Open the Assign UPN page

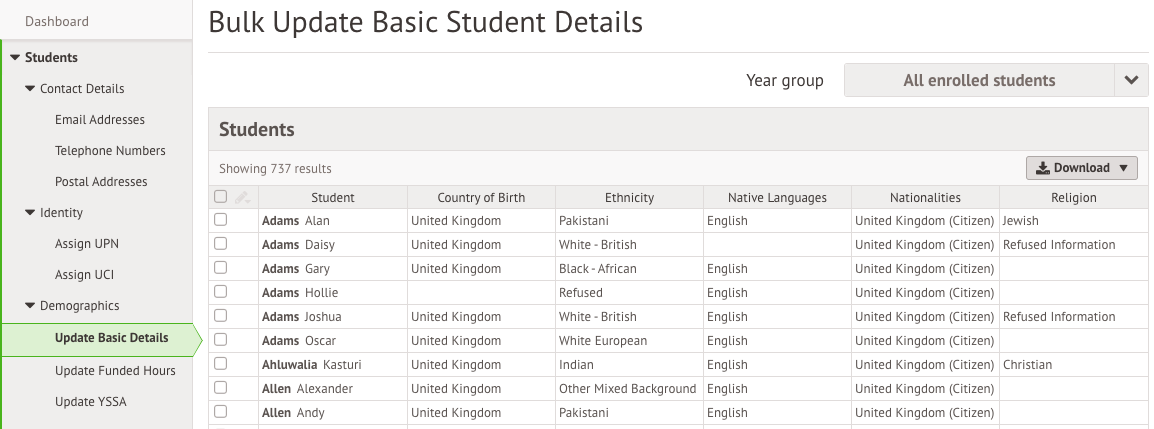[86, 244]
